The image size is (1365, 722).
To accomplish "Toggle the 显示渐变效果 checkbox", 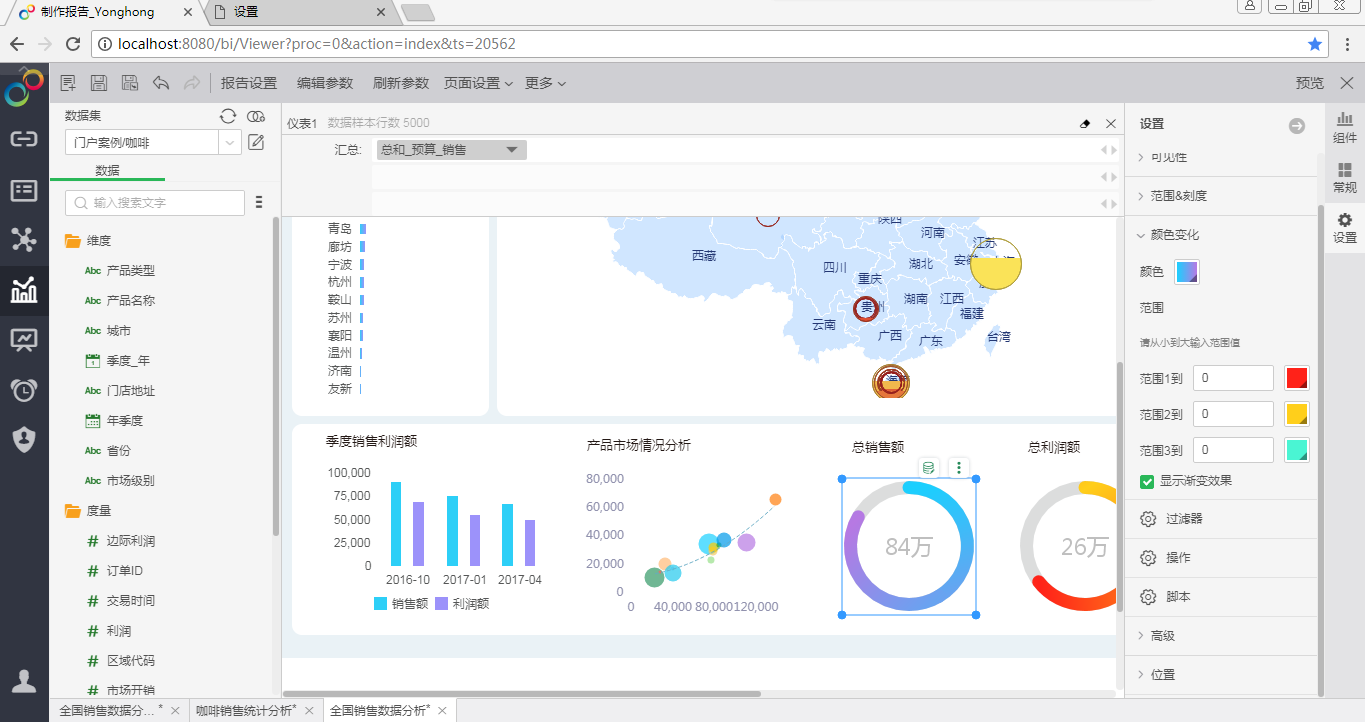I will click(1147, 481).
